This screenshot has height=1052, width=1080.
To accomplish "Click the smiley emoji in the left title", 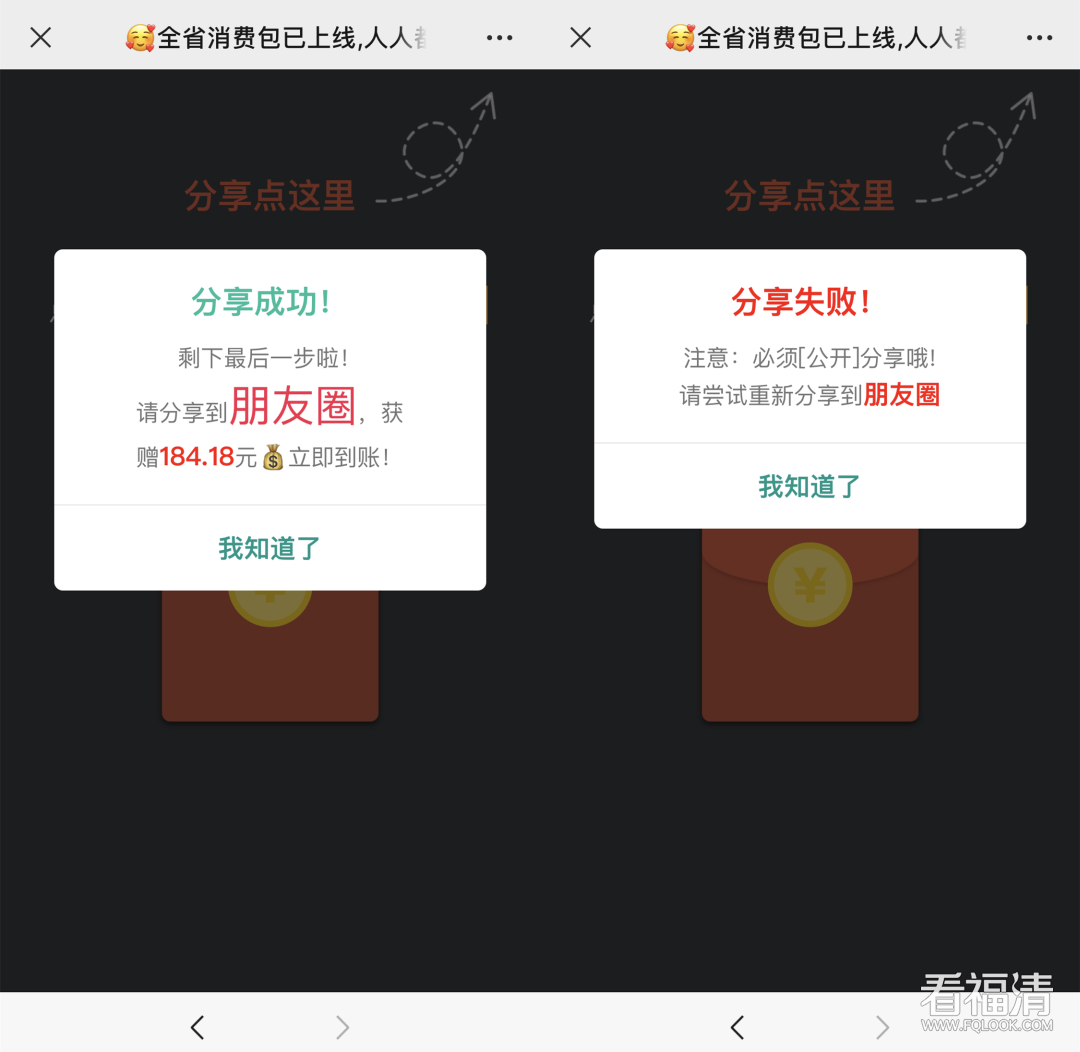I will pos(140,38).
